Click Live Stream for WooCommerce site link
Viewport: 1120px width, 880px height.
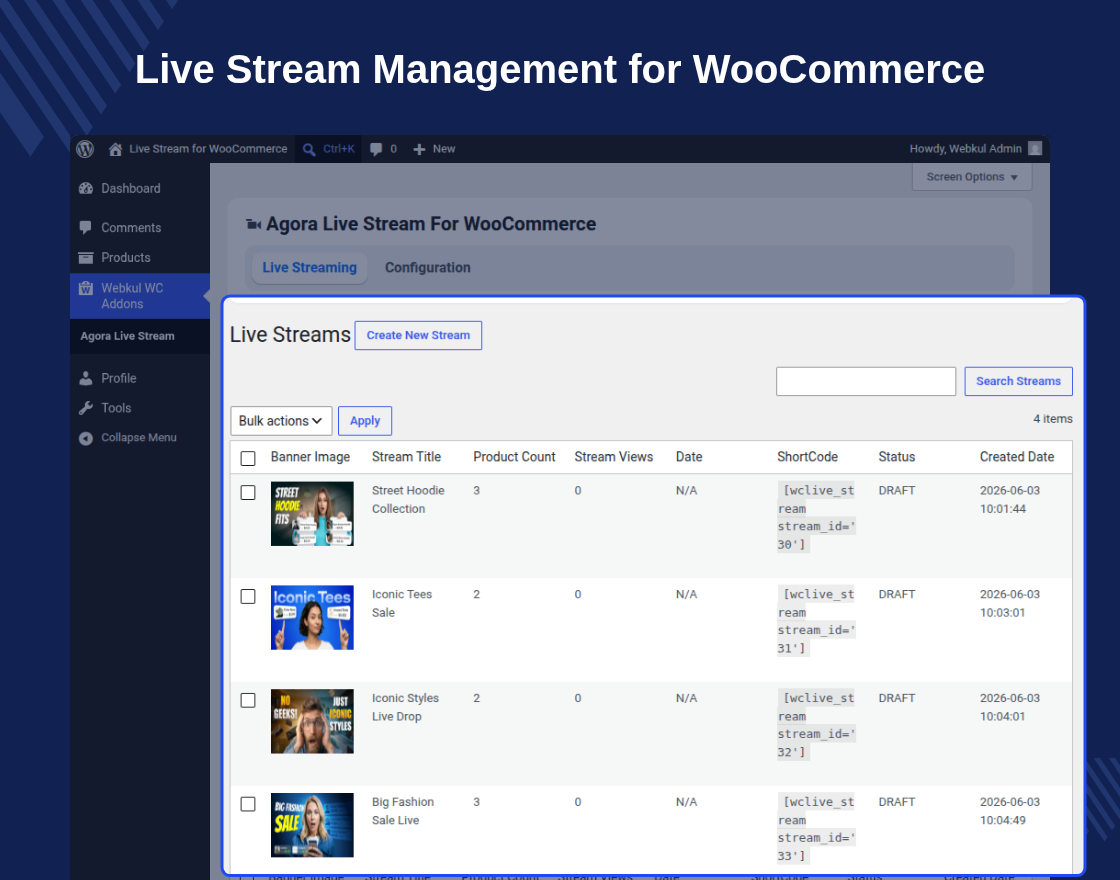[x=208, y=149]
